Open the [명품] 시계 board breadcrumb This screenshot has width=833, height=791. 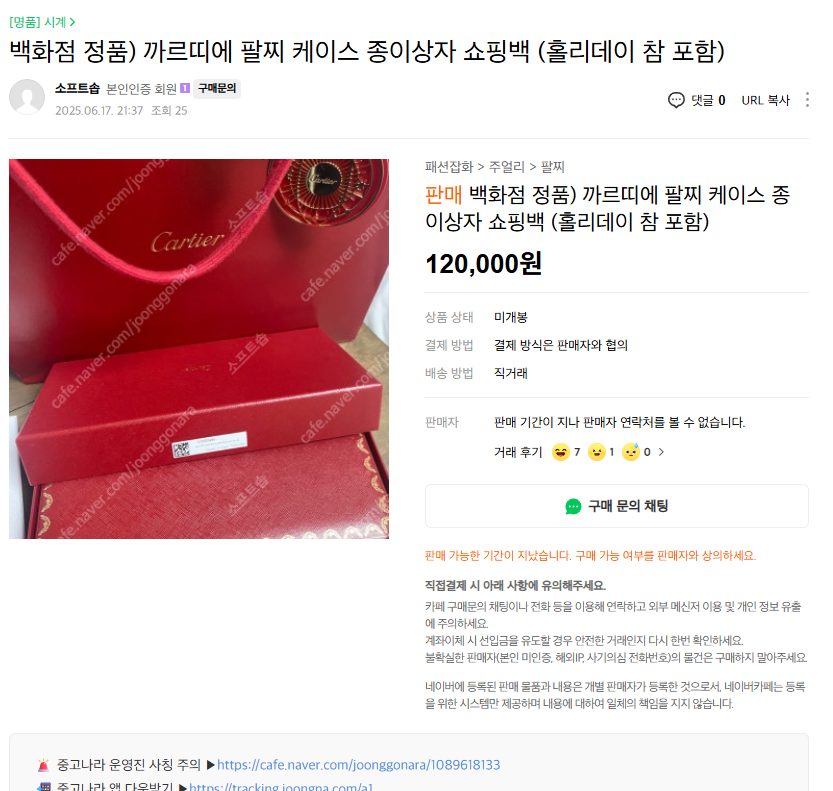click(42, 22)
